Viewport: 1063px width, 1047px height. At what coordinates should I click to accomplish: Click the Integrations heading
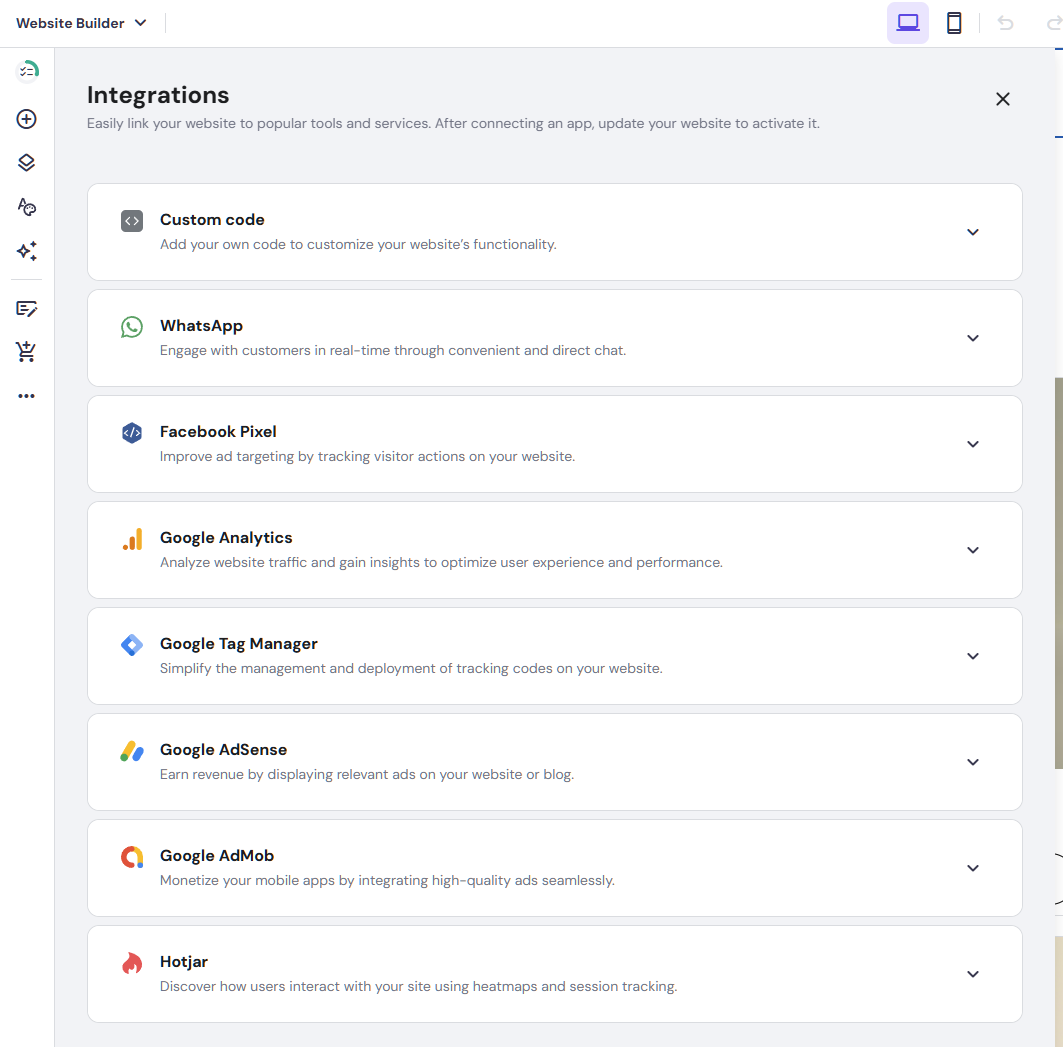point(158,95)
